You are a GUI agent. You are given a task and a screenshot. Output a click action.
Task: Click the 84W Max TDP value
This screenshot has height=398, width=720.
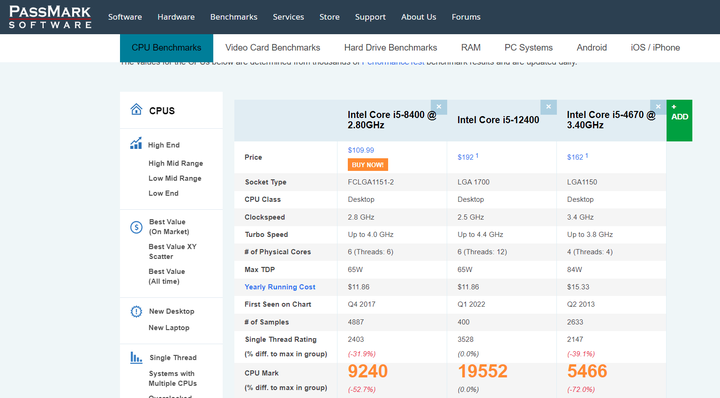[574, 269]
